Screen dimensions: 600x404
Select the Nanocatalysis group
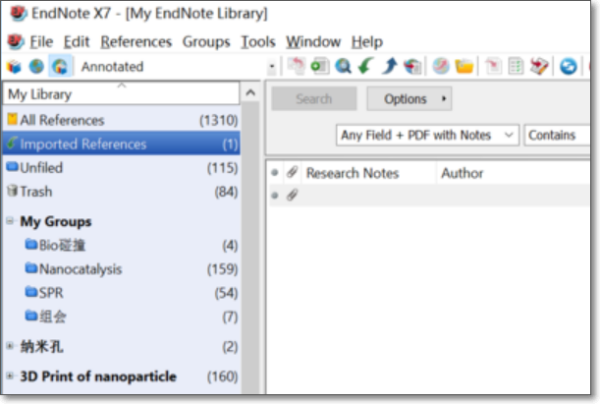(x=121, y=269)
